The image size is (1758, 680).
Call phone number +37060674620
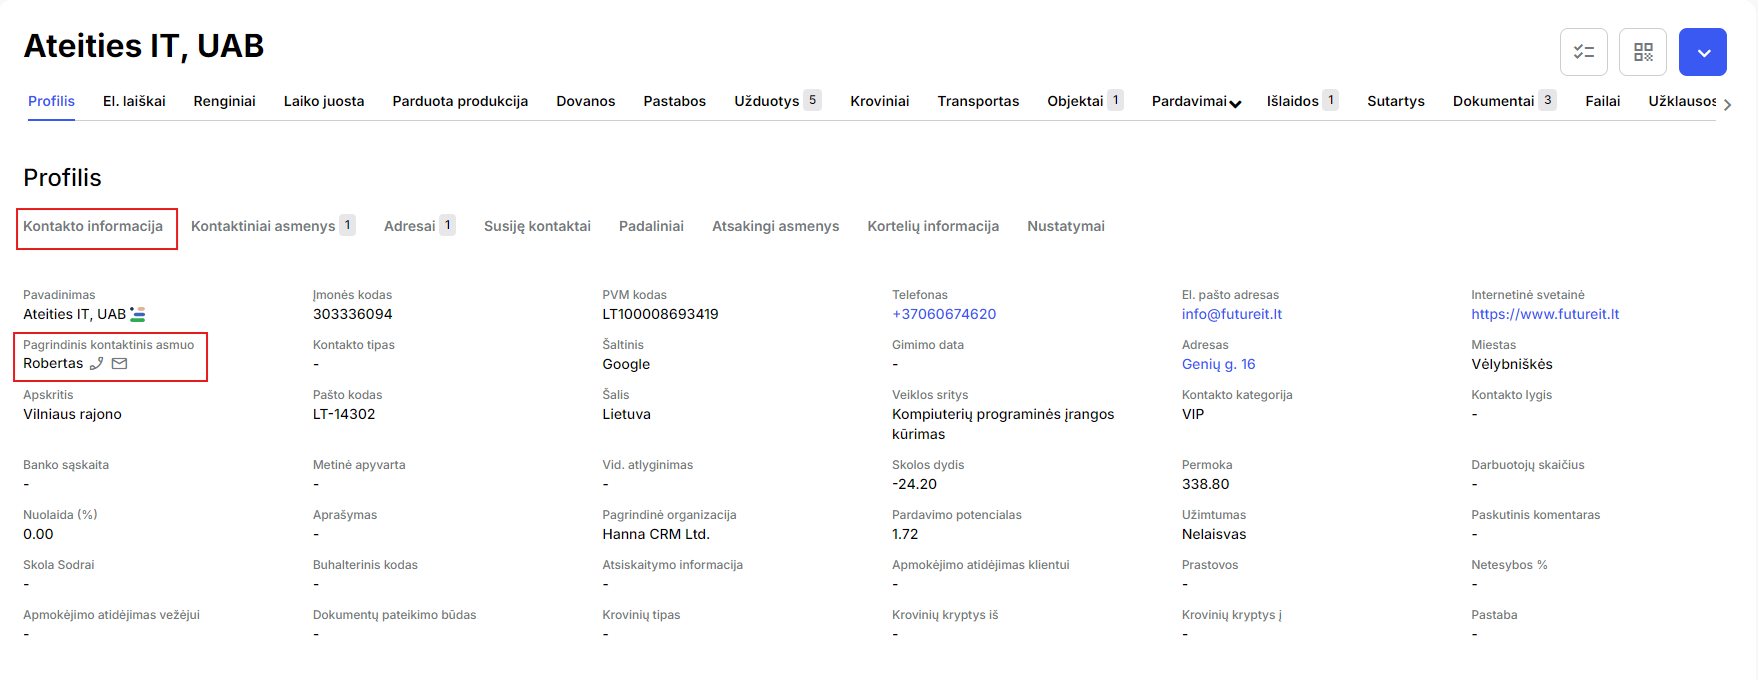(x=944, y=314)
